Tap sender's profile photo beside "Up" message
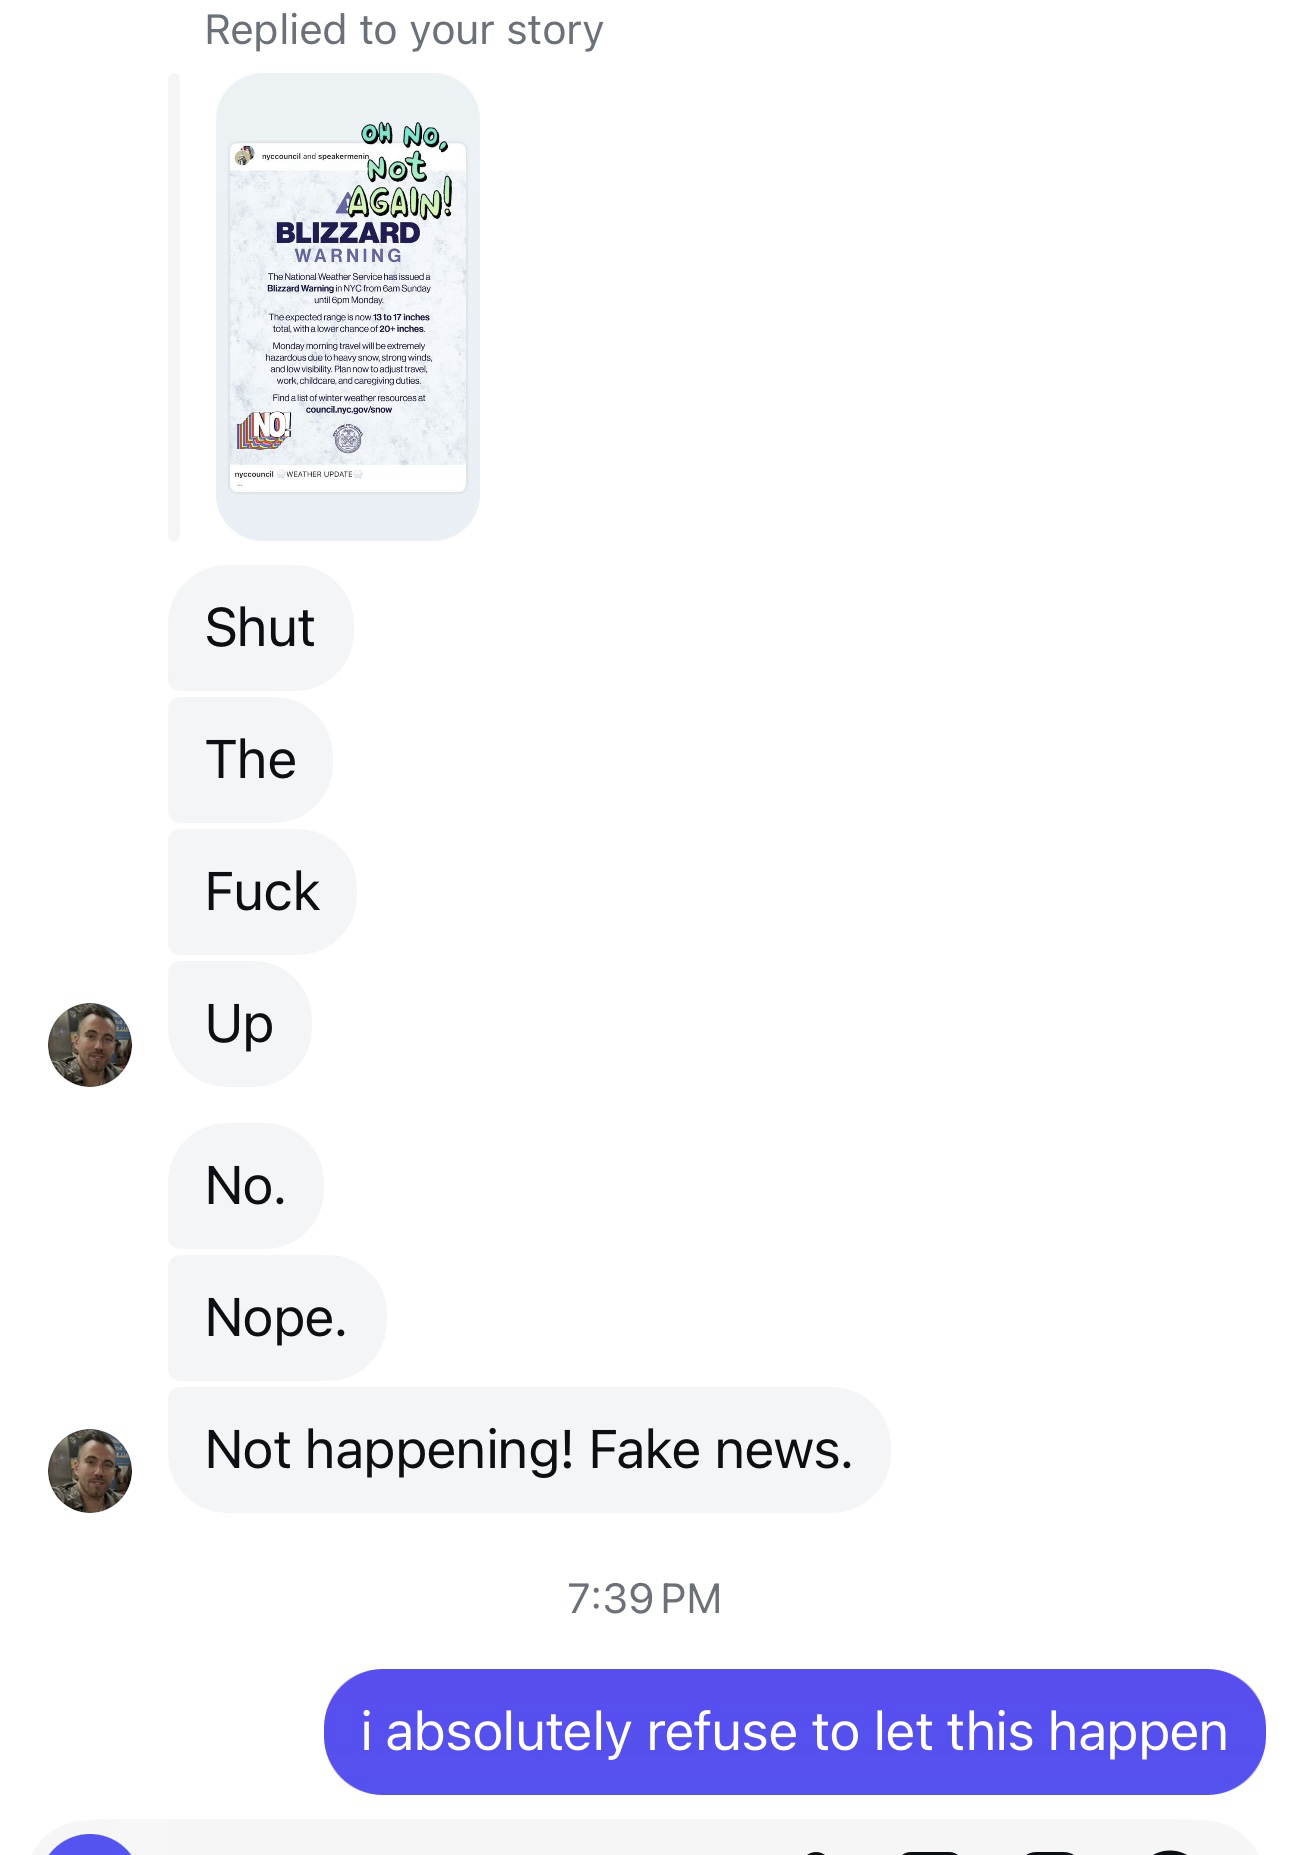This screenshot has height=1855, width=1290. 90,1045
